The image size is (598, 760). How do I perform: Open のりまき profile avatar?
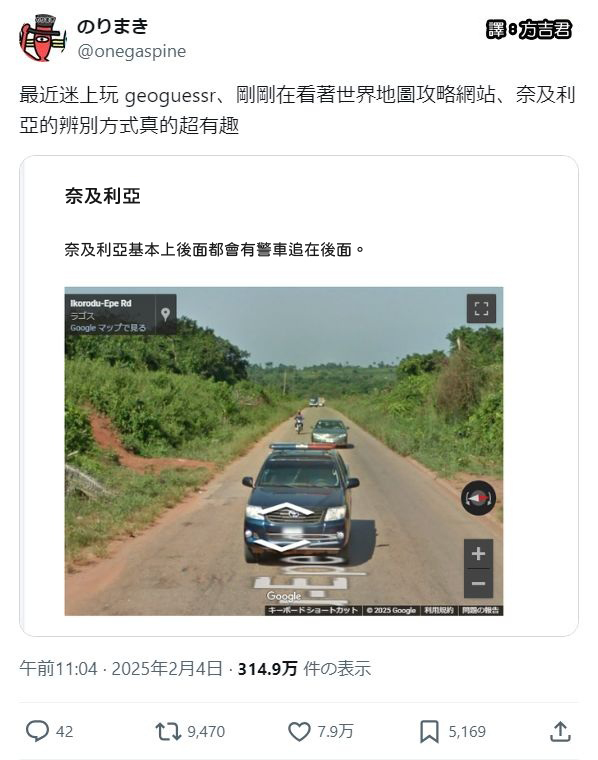[x=43, y=38]
